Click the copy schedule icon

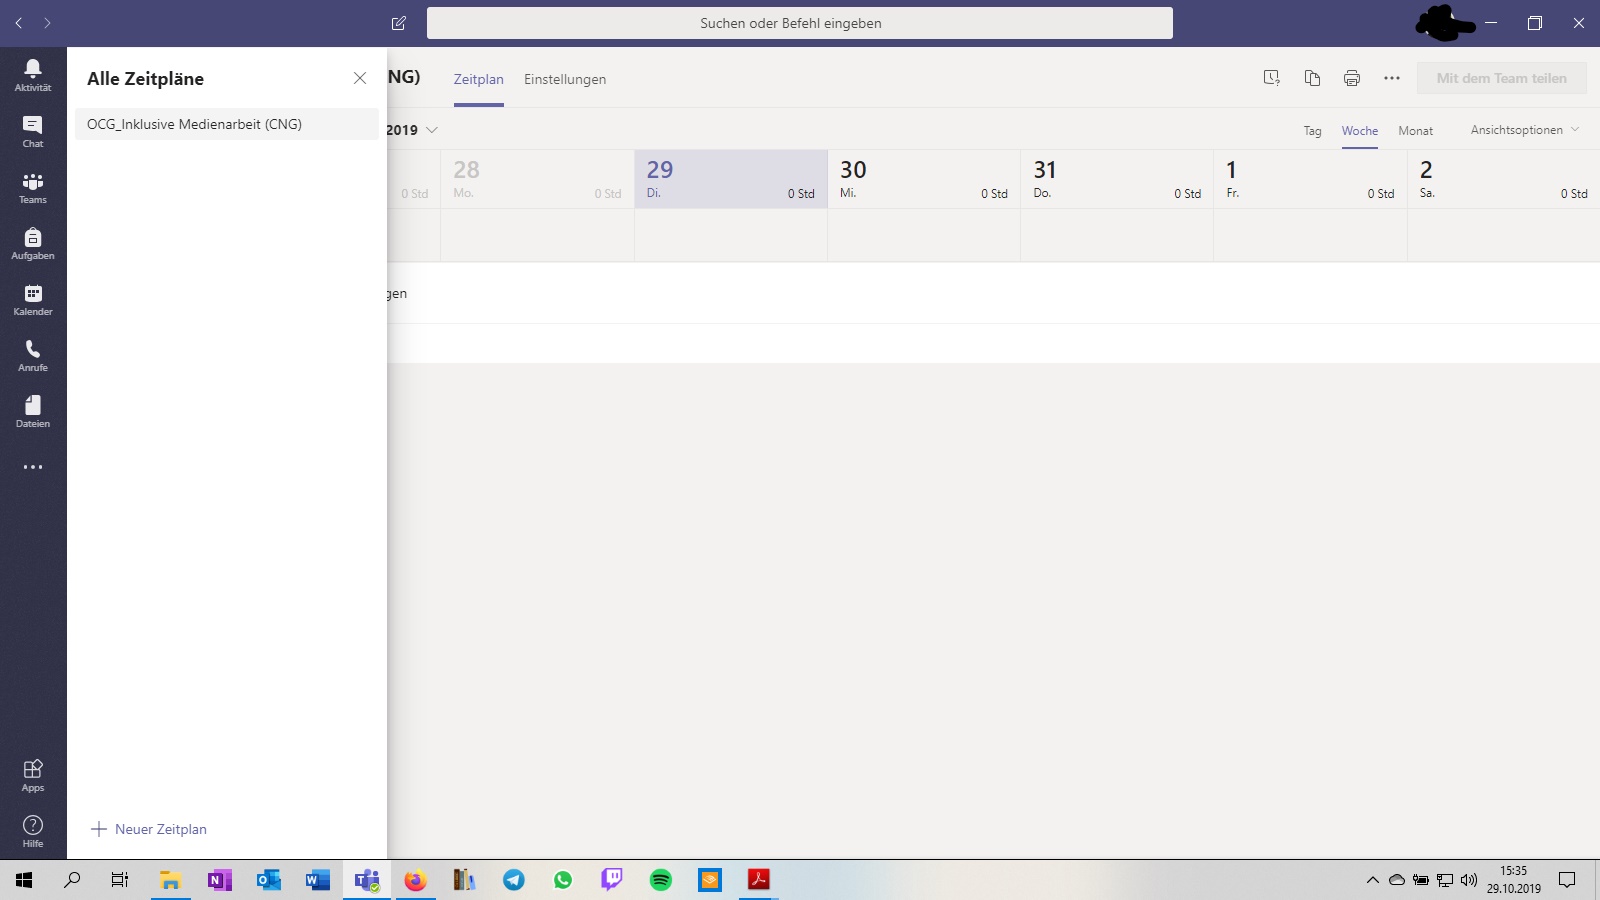pyautogui.click(x=1312, y=78)
